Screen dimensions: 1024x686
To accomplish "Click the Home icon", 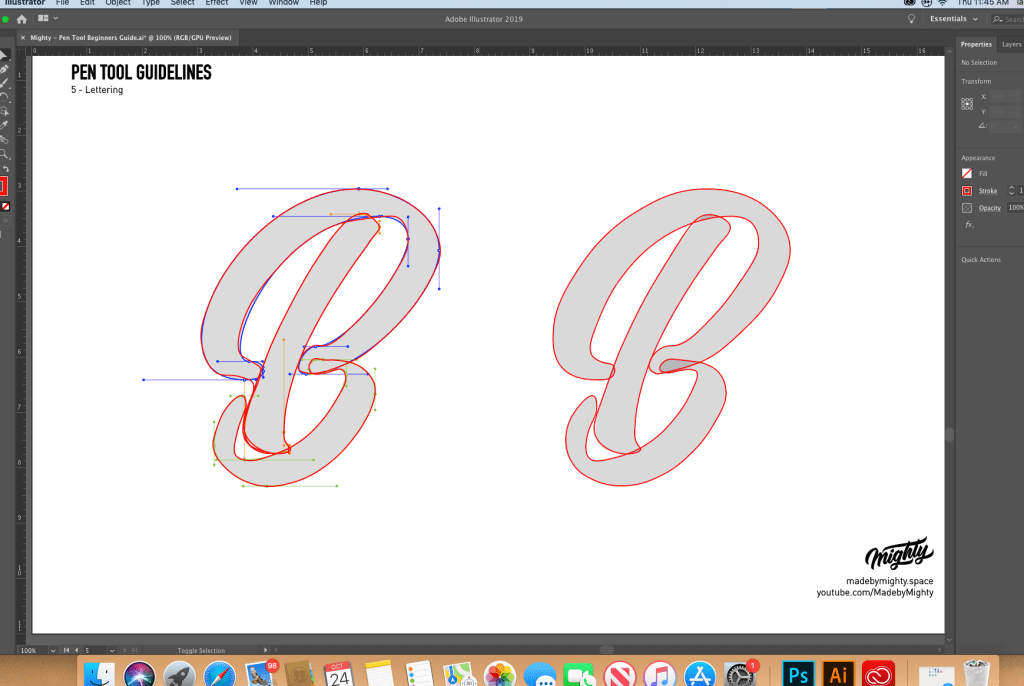I will click(x=22, y=19).
